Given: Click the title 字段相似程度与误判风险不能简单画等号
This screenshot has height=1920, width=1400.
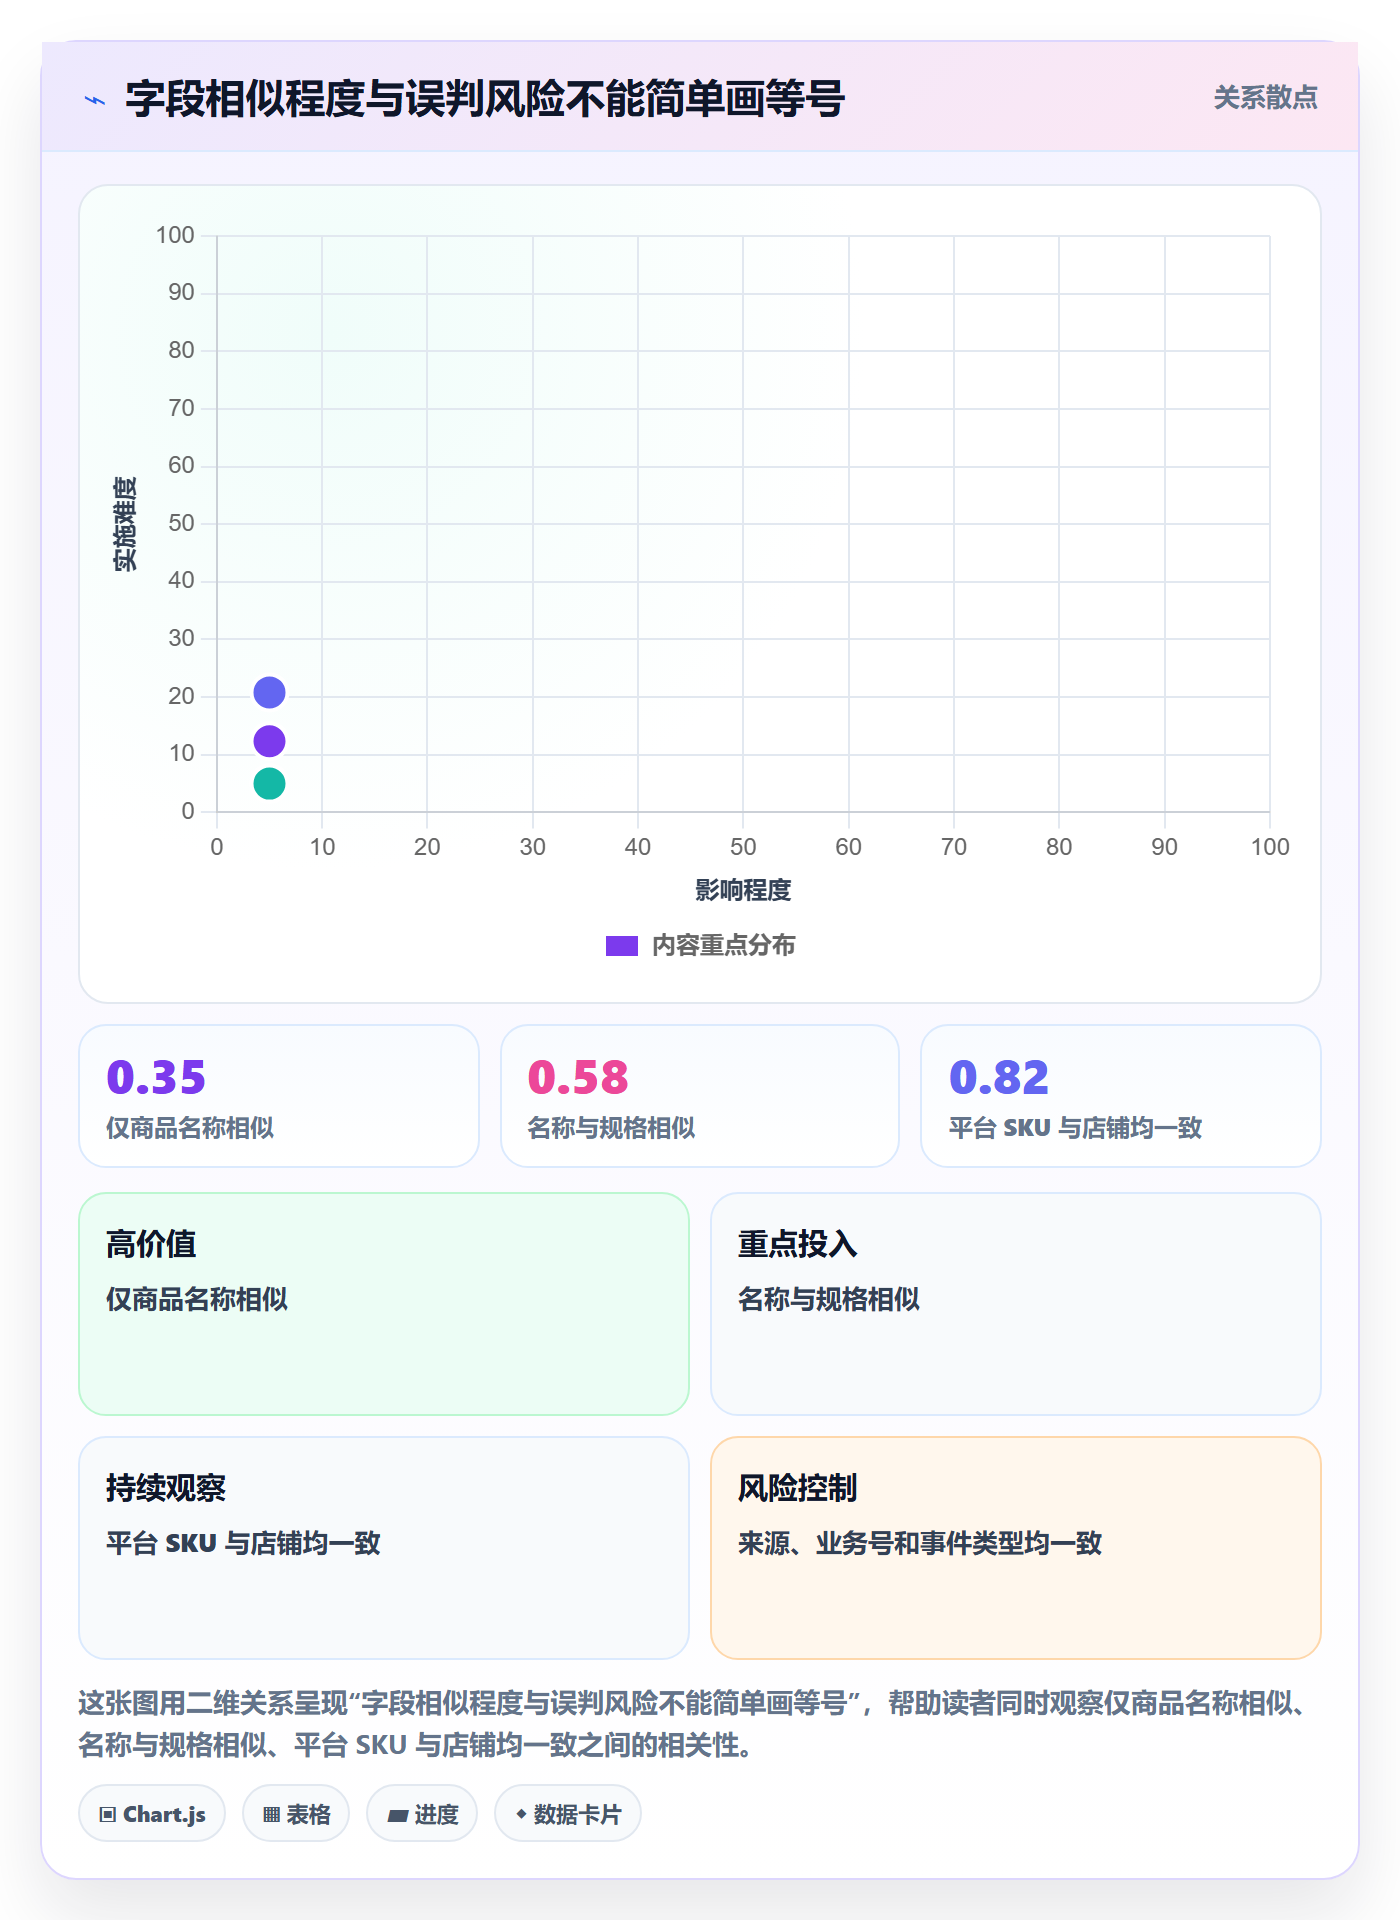Looking at the screenshot, I should coord(485,99).
